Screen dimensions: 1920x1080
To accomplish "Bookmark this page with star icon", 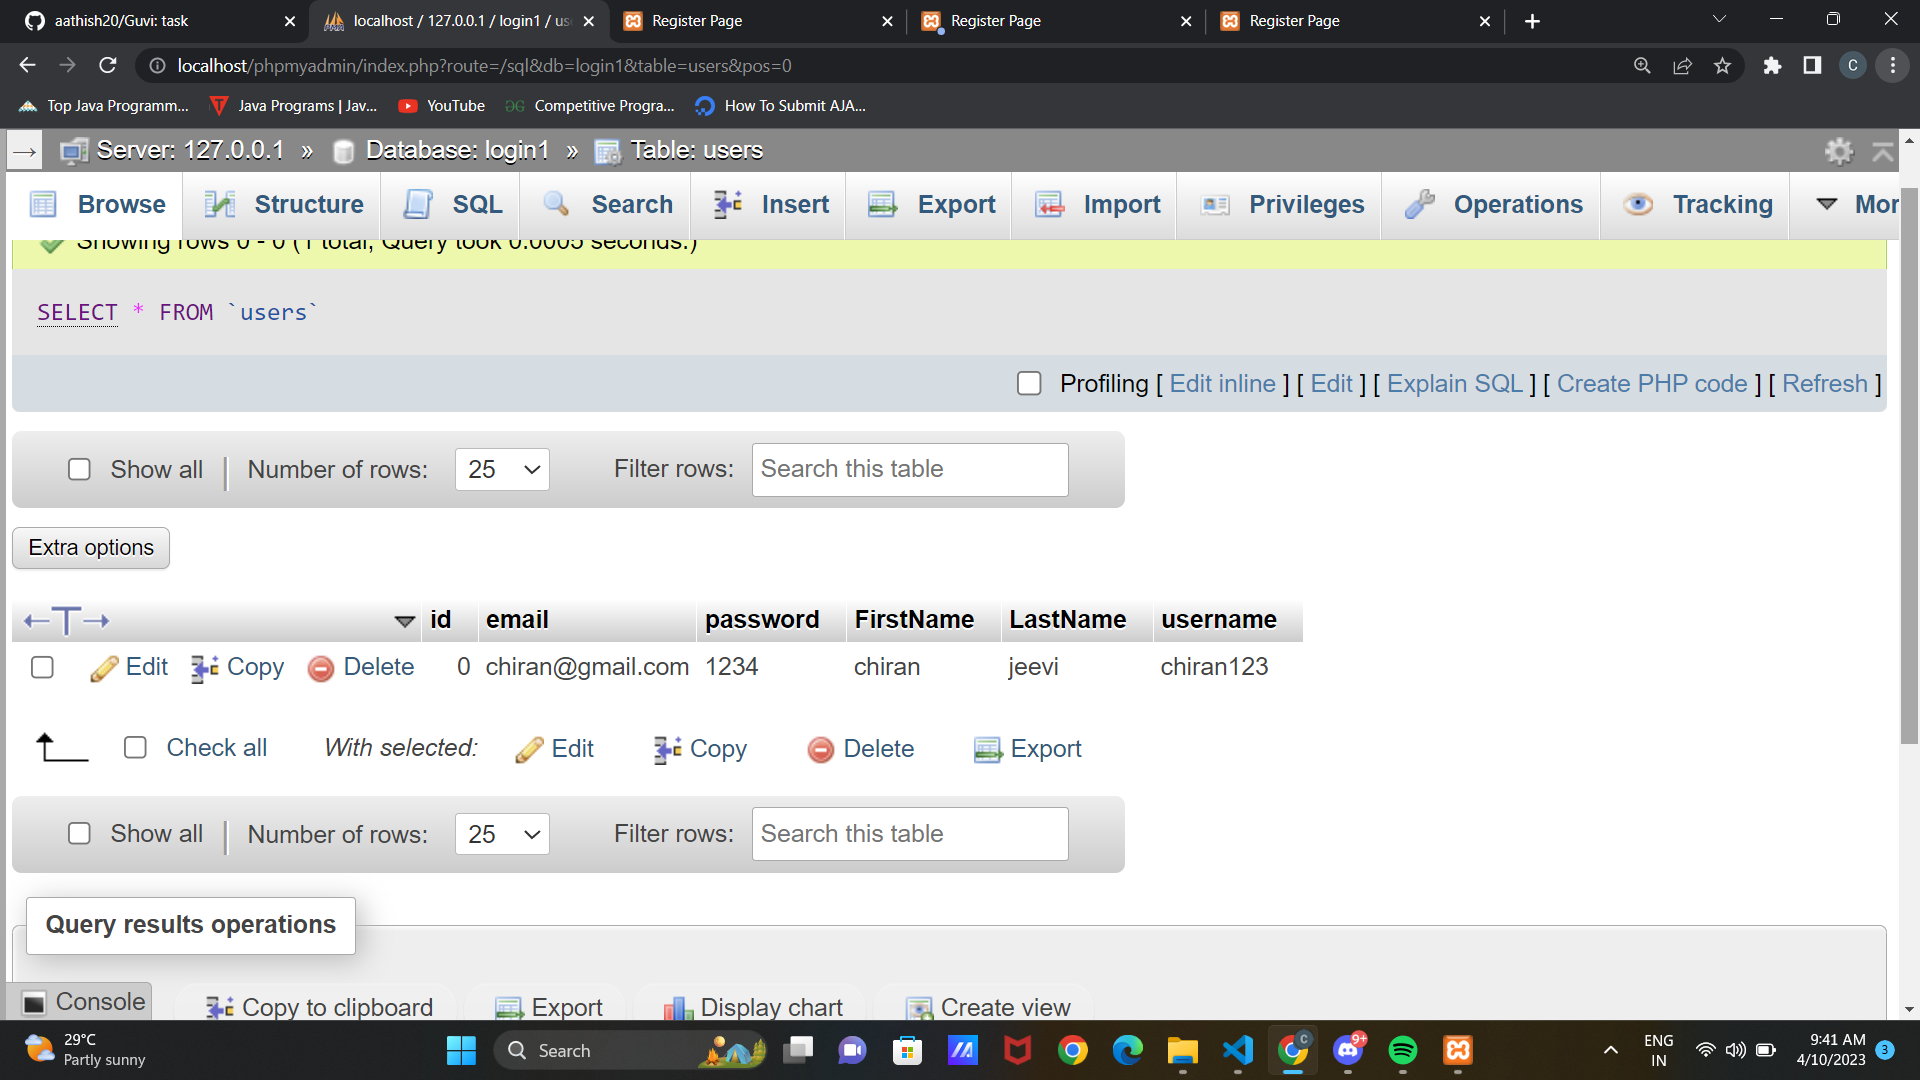I will coord(1722,66).
